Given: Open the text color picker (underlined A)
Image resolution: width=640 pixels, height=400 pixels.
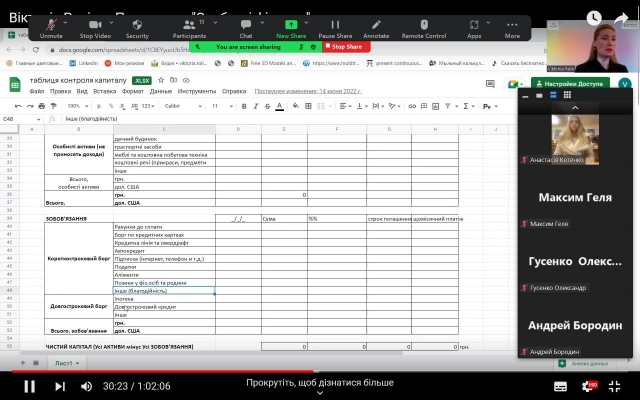Looking at the screenshot, I should [x=280, y=106].
